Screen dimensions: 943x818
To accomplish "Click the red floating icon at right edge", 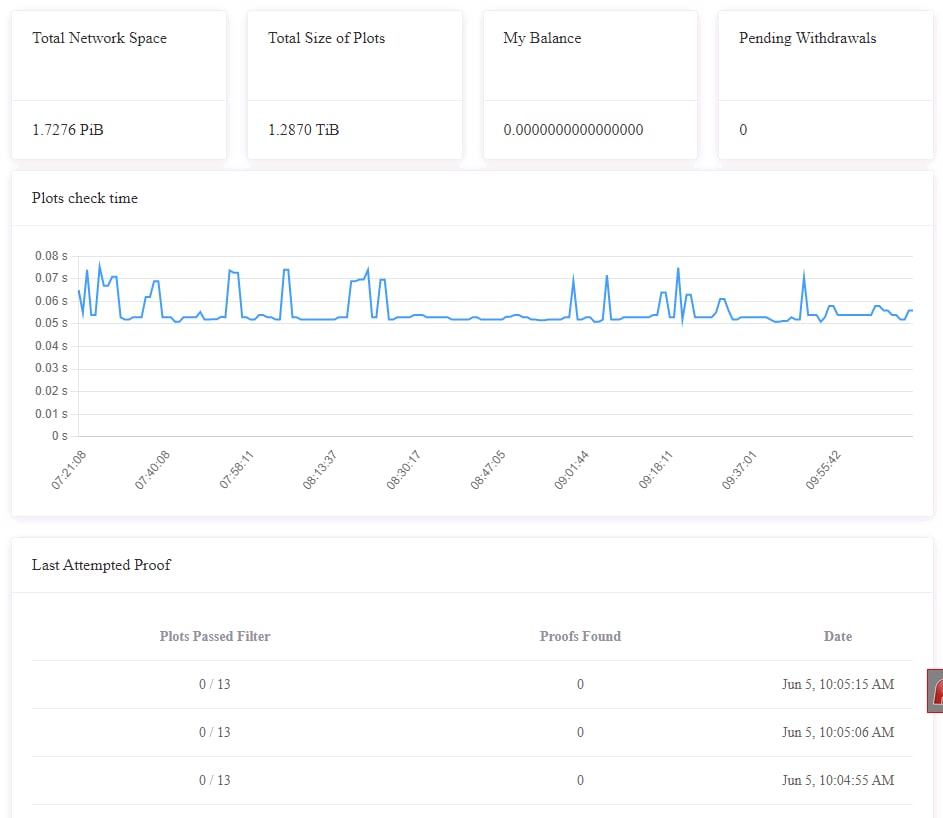I will [936, 691].
